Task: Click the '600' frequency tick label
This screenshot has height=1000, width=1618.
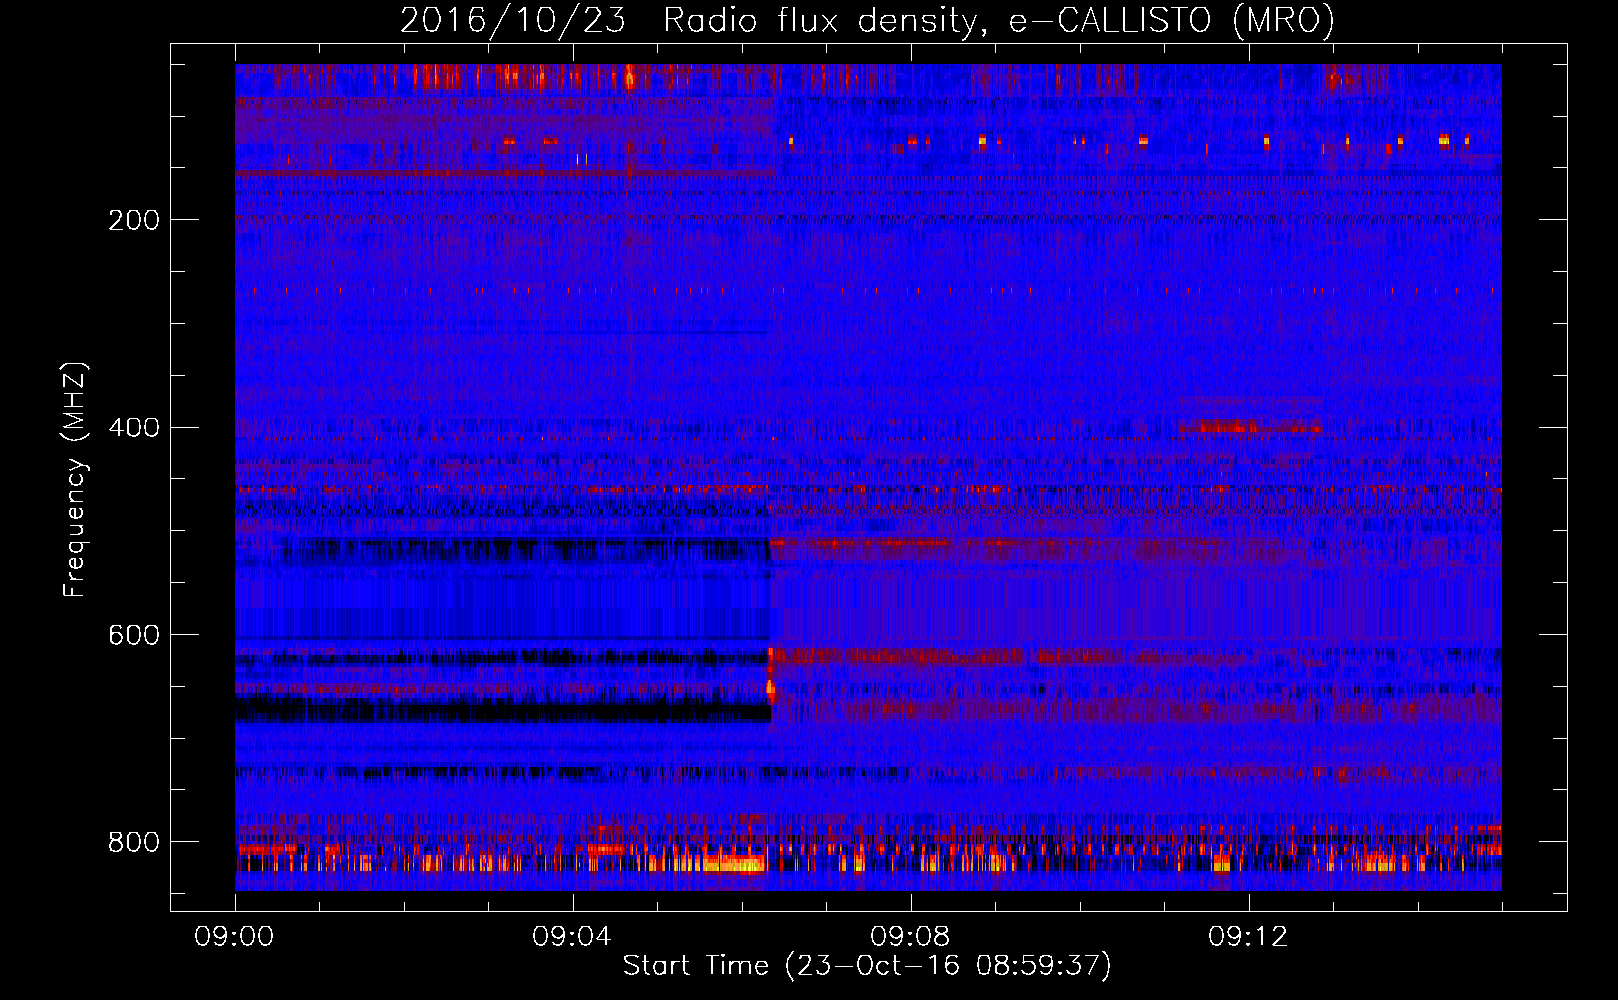Action: pos(134,636)
